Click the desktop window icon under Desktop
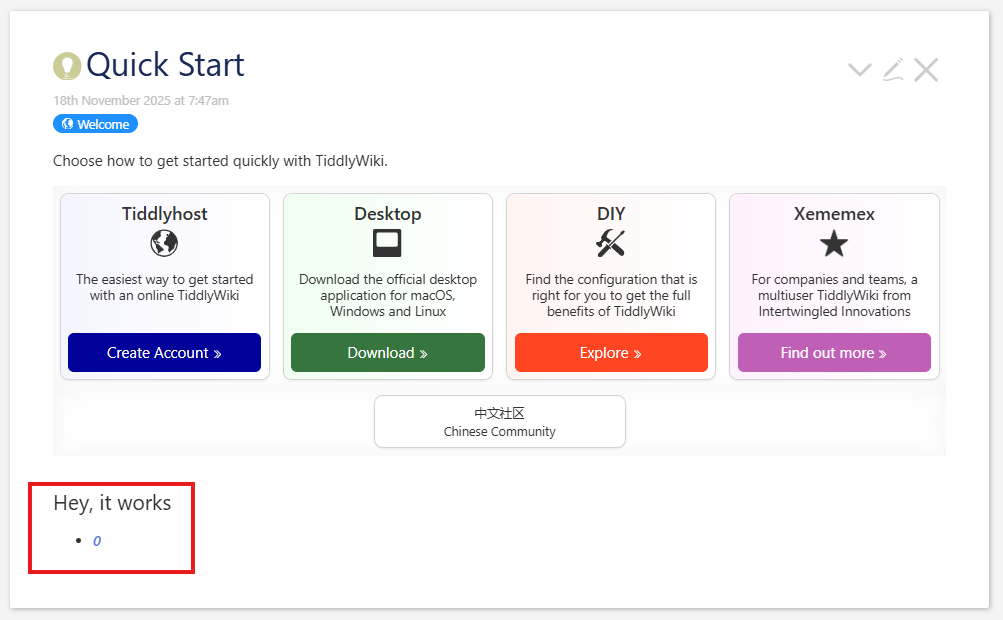This screenshot has width=1003, height=620. click(x=387, y=243)
